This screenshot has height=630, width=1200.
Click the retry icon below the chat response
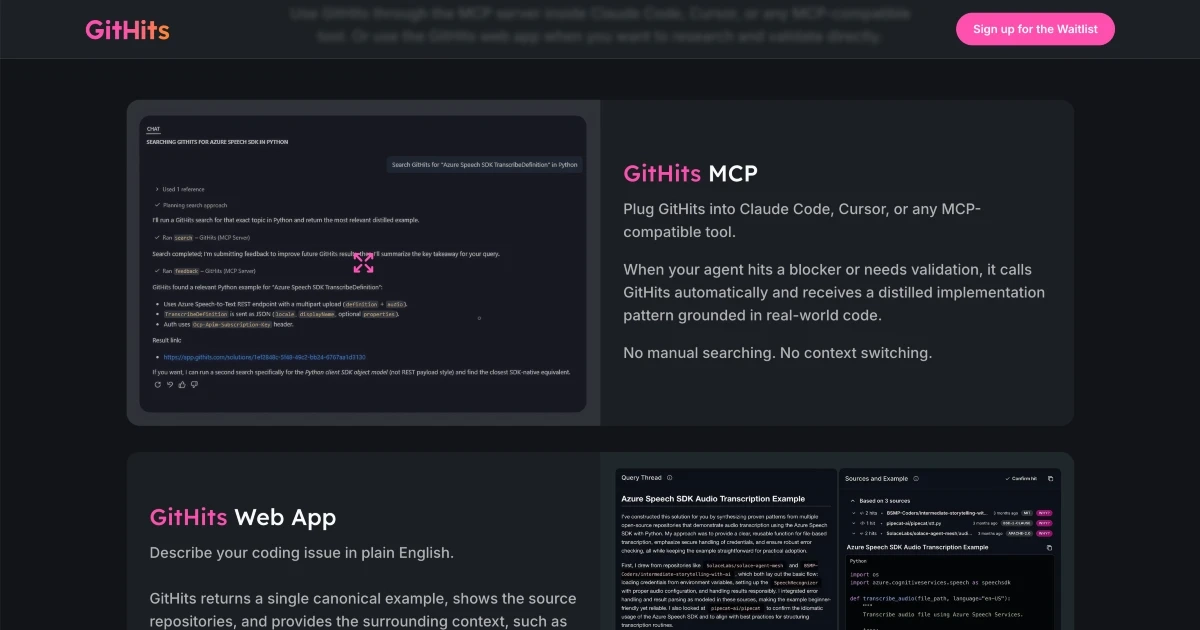tap(157, 384)
